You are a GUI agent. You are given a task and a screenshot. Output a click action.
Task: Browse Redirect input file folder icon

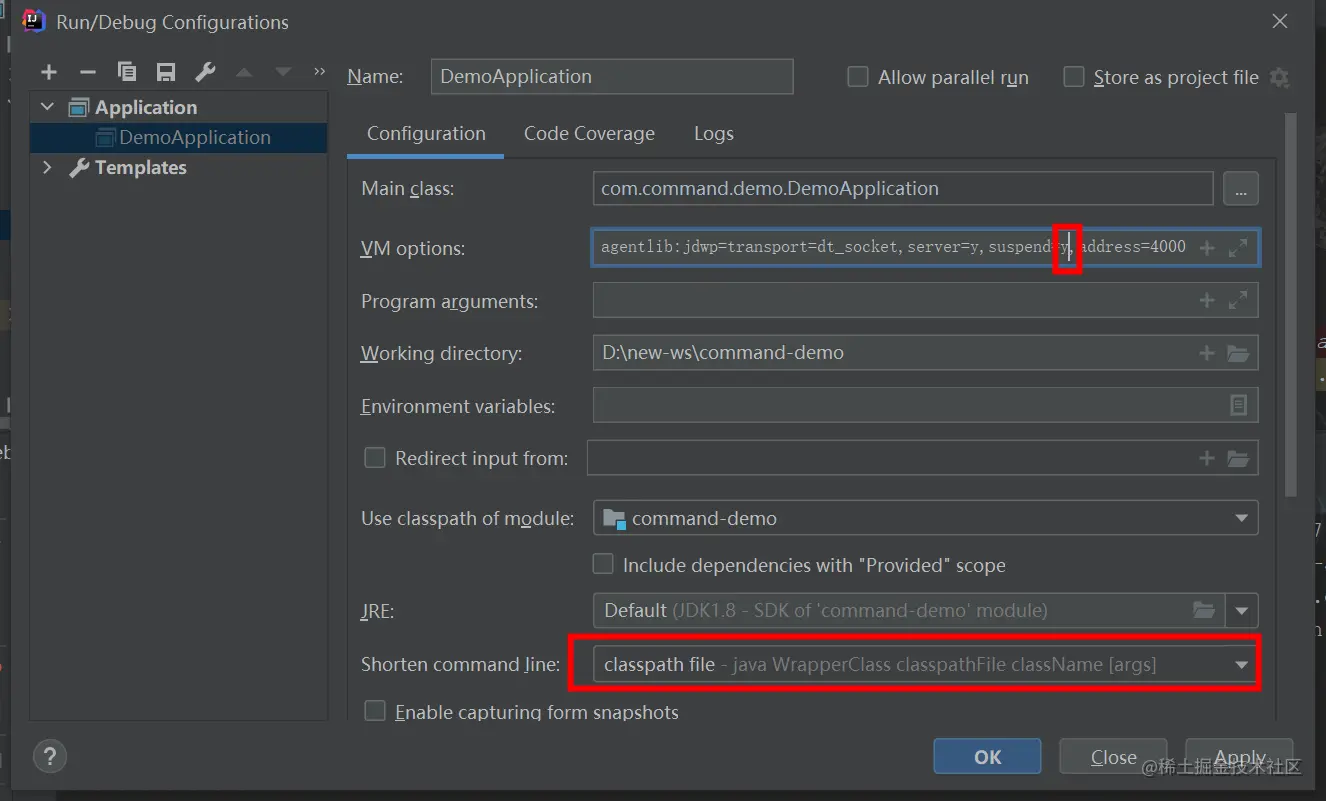(1238, 458)
